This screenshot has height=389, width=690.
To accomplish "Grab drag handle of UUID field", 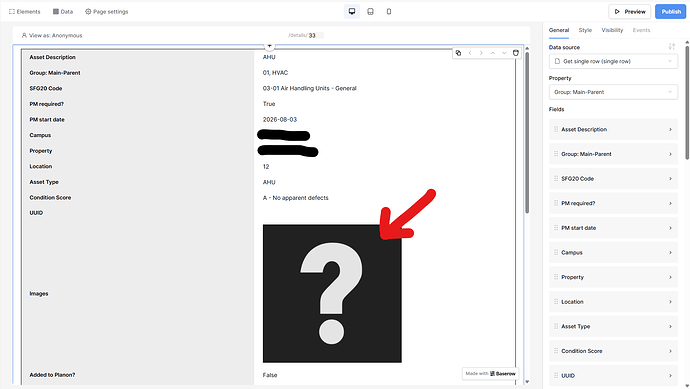I will [x=556, y=376].
